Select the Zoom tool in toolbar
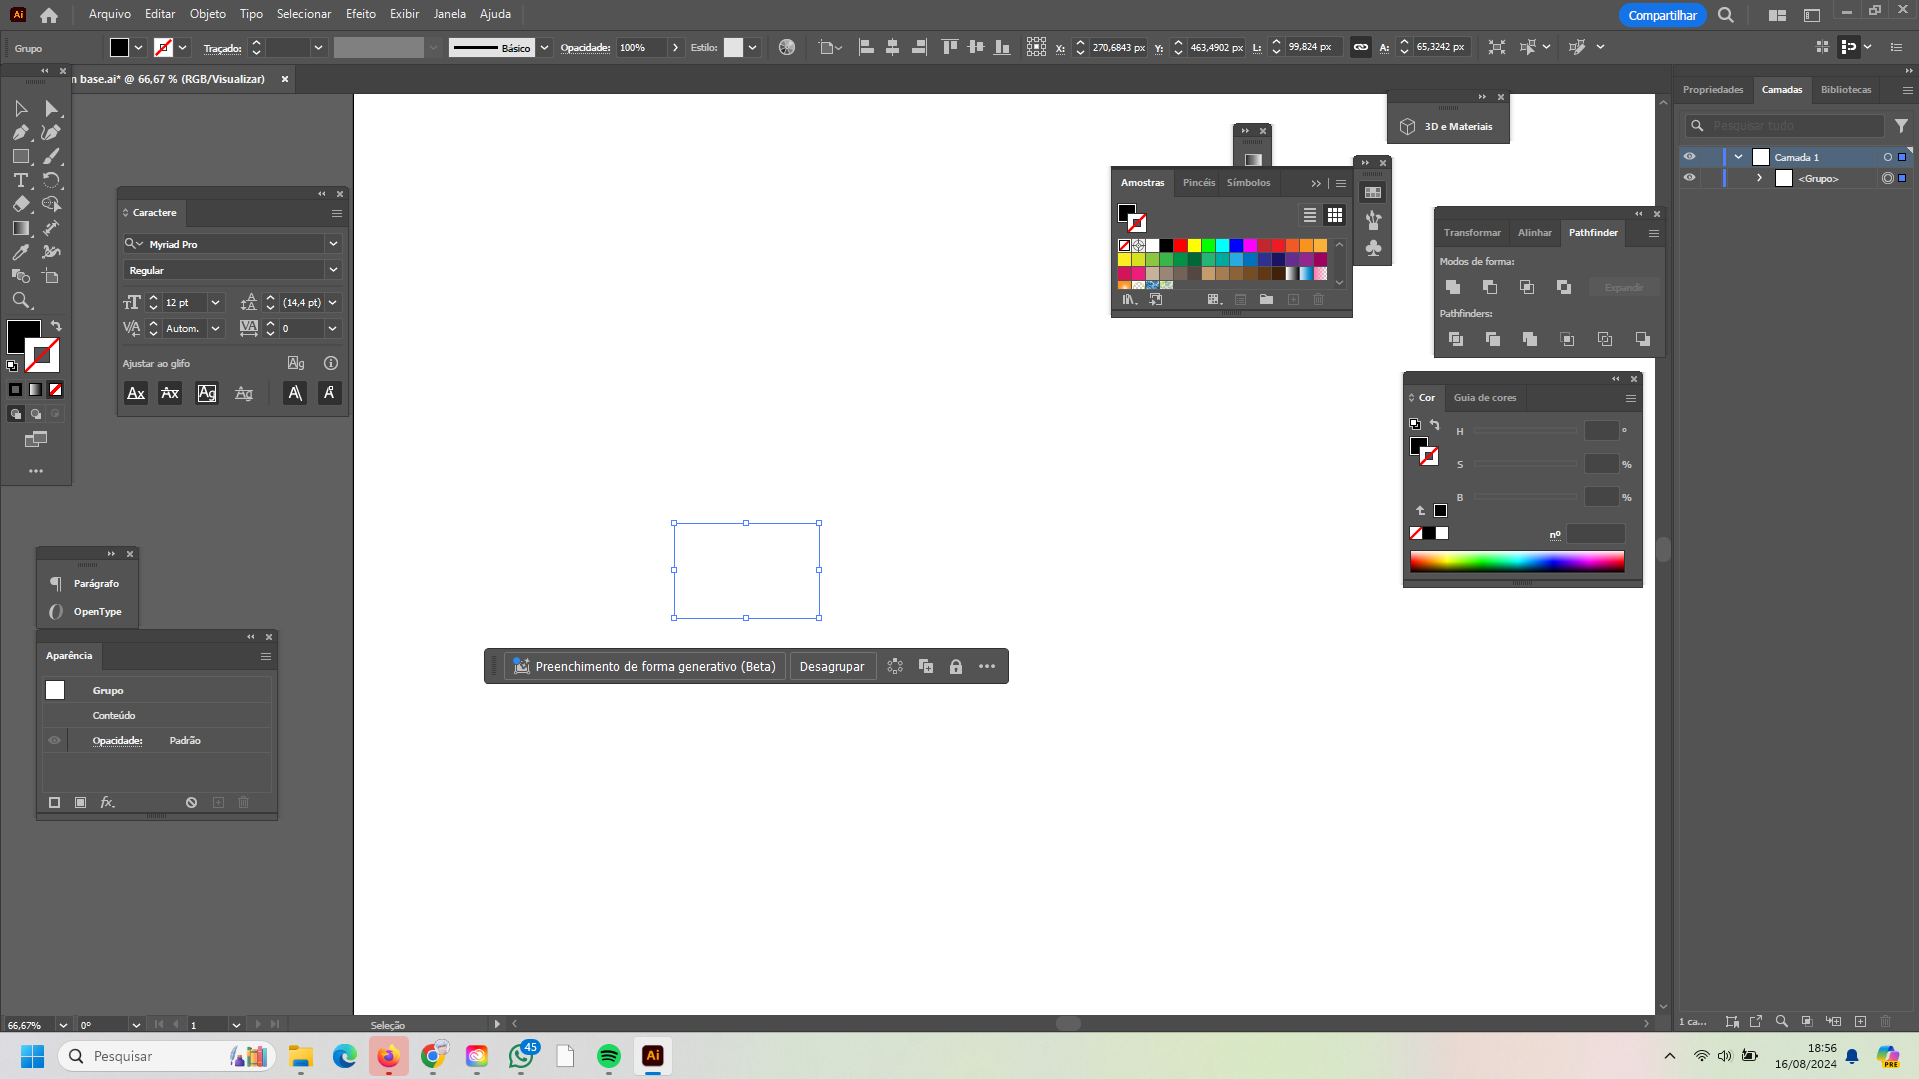This screenshot has width=1919, height=1079. pos(21,300)
